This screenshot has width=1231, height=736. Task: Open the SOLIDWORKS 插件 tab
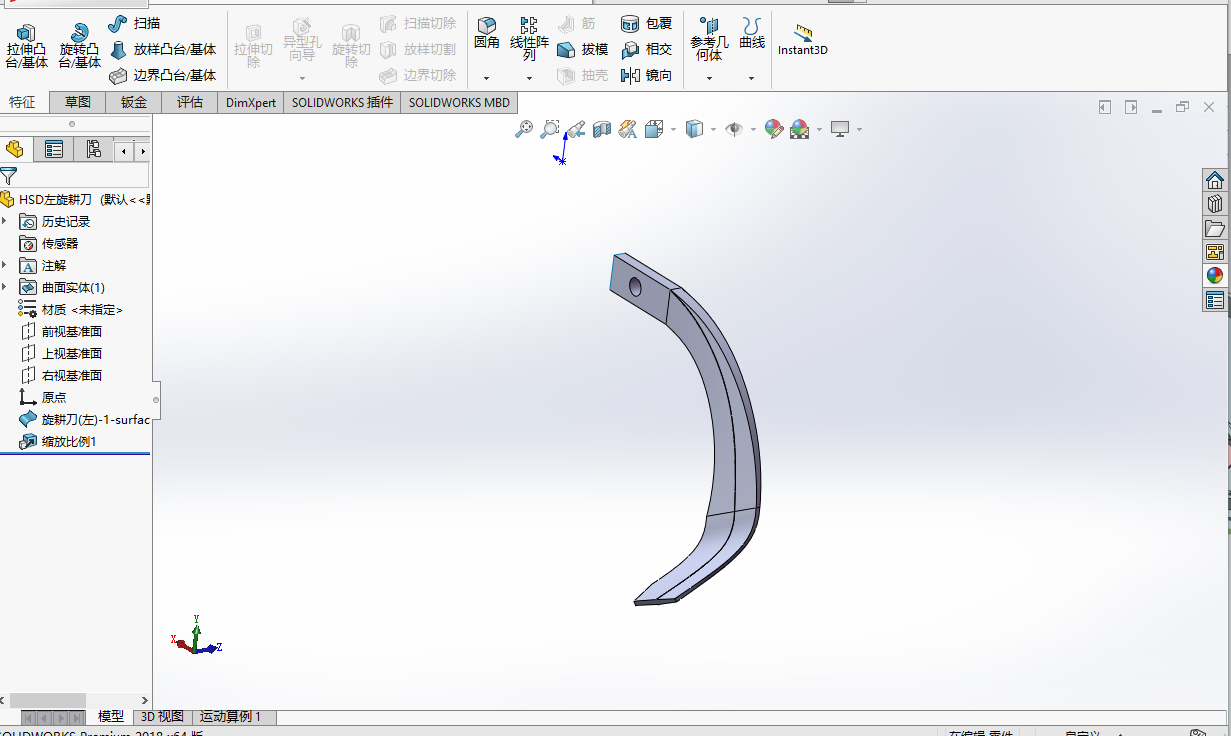342,102
